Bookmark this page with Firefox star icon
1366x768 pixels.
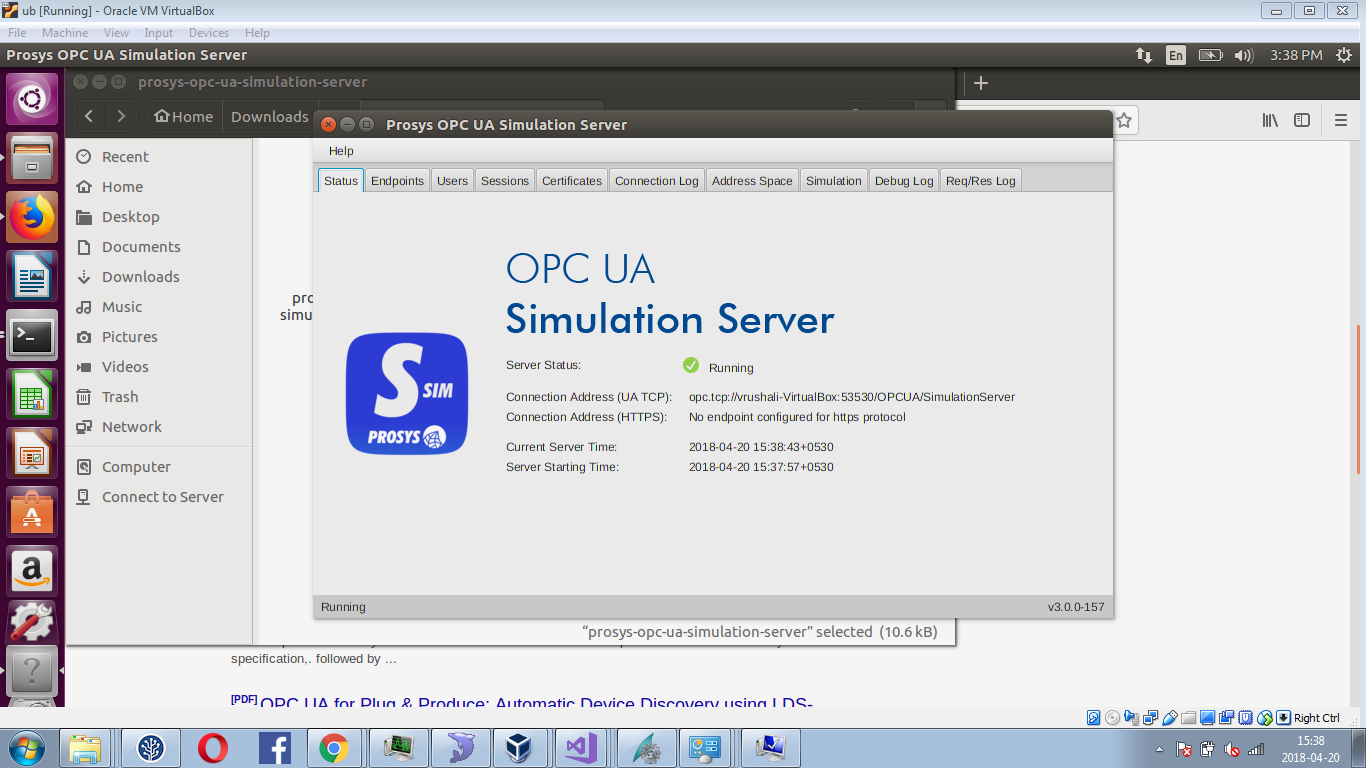tap(1126, 119)
